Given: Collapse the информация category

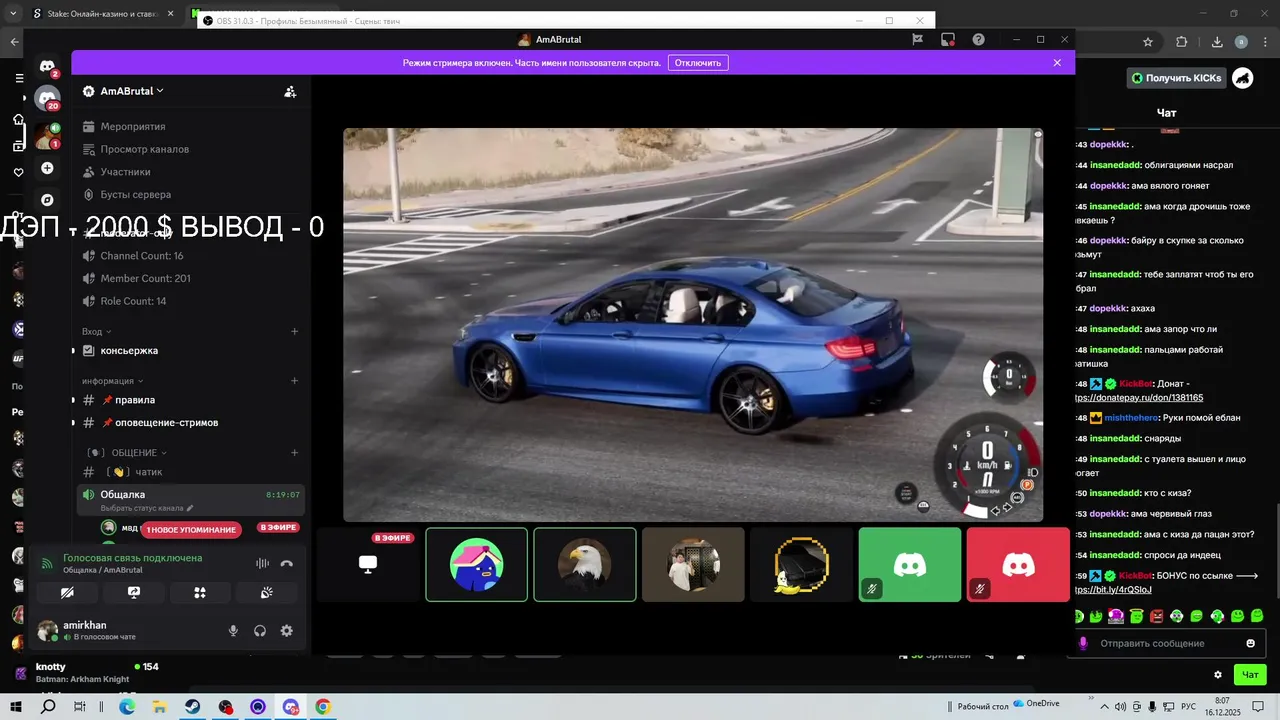Looking at the screenshot, I should 113,381.
